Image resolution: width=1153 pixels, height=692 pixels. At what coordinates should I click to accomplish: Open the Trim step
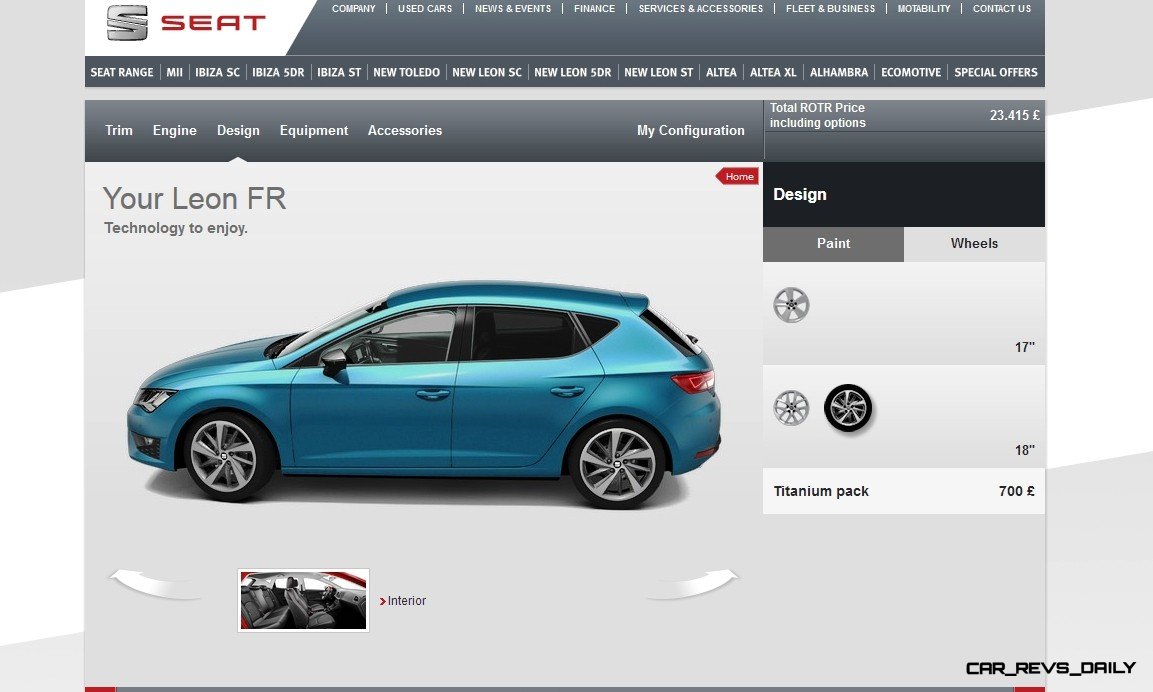(x=119, y=130)
